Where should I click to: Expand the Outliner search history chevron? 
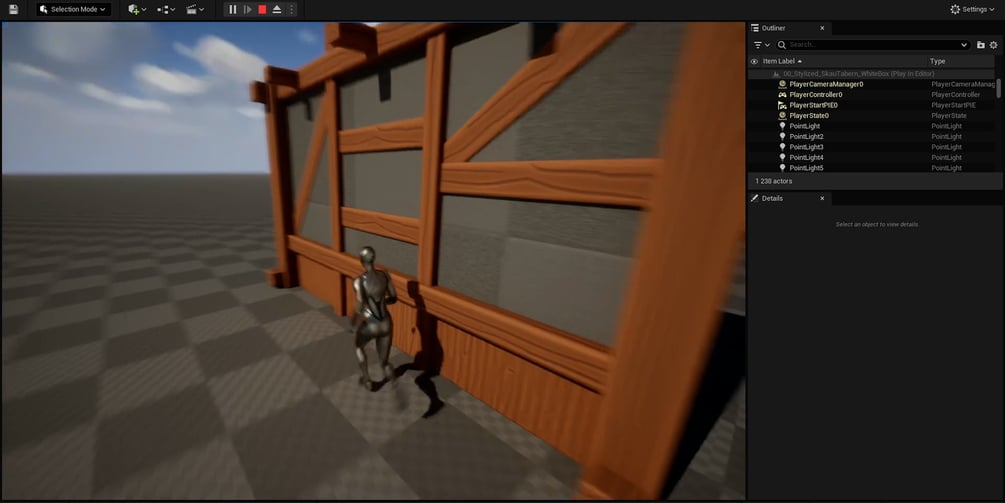click(963, 45)
